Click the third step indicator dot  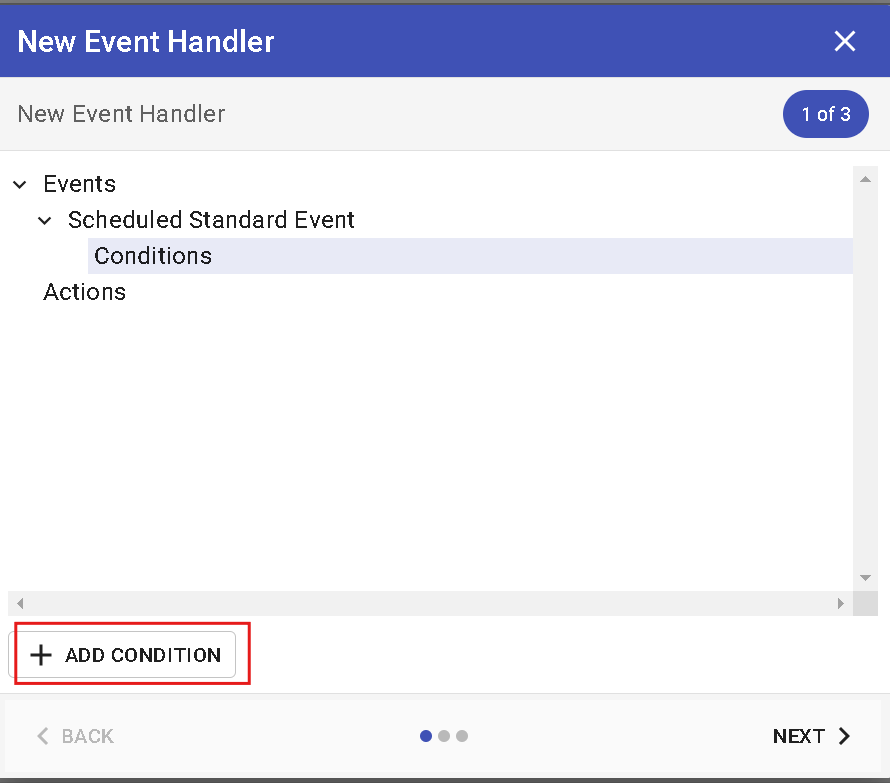pos(462,736)
